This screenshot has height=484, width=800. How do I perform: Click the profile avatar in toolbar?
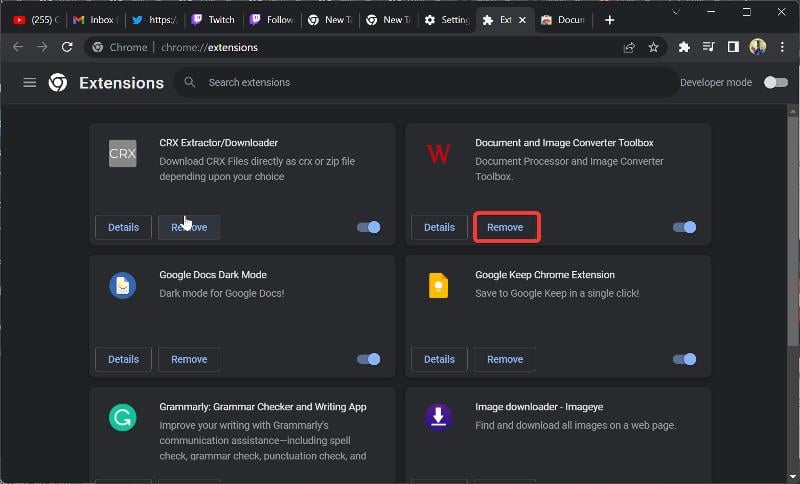758,47
